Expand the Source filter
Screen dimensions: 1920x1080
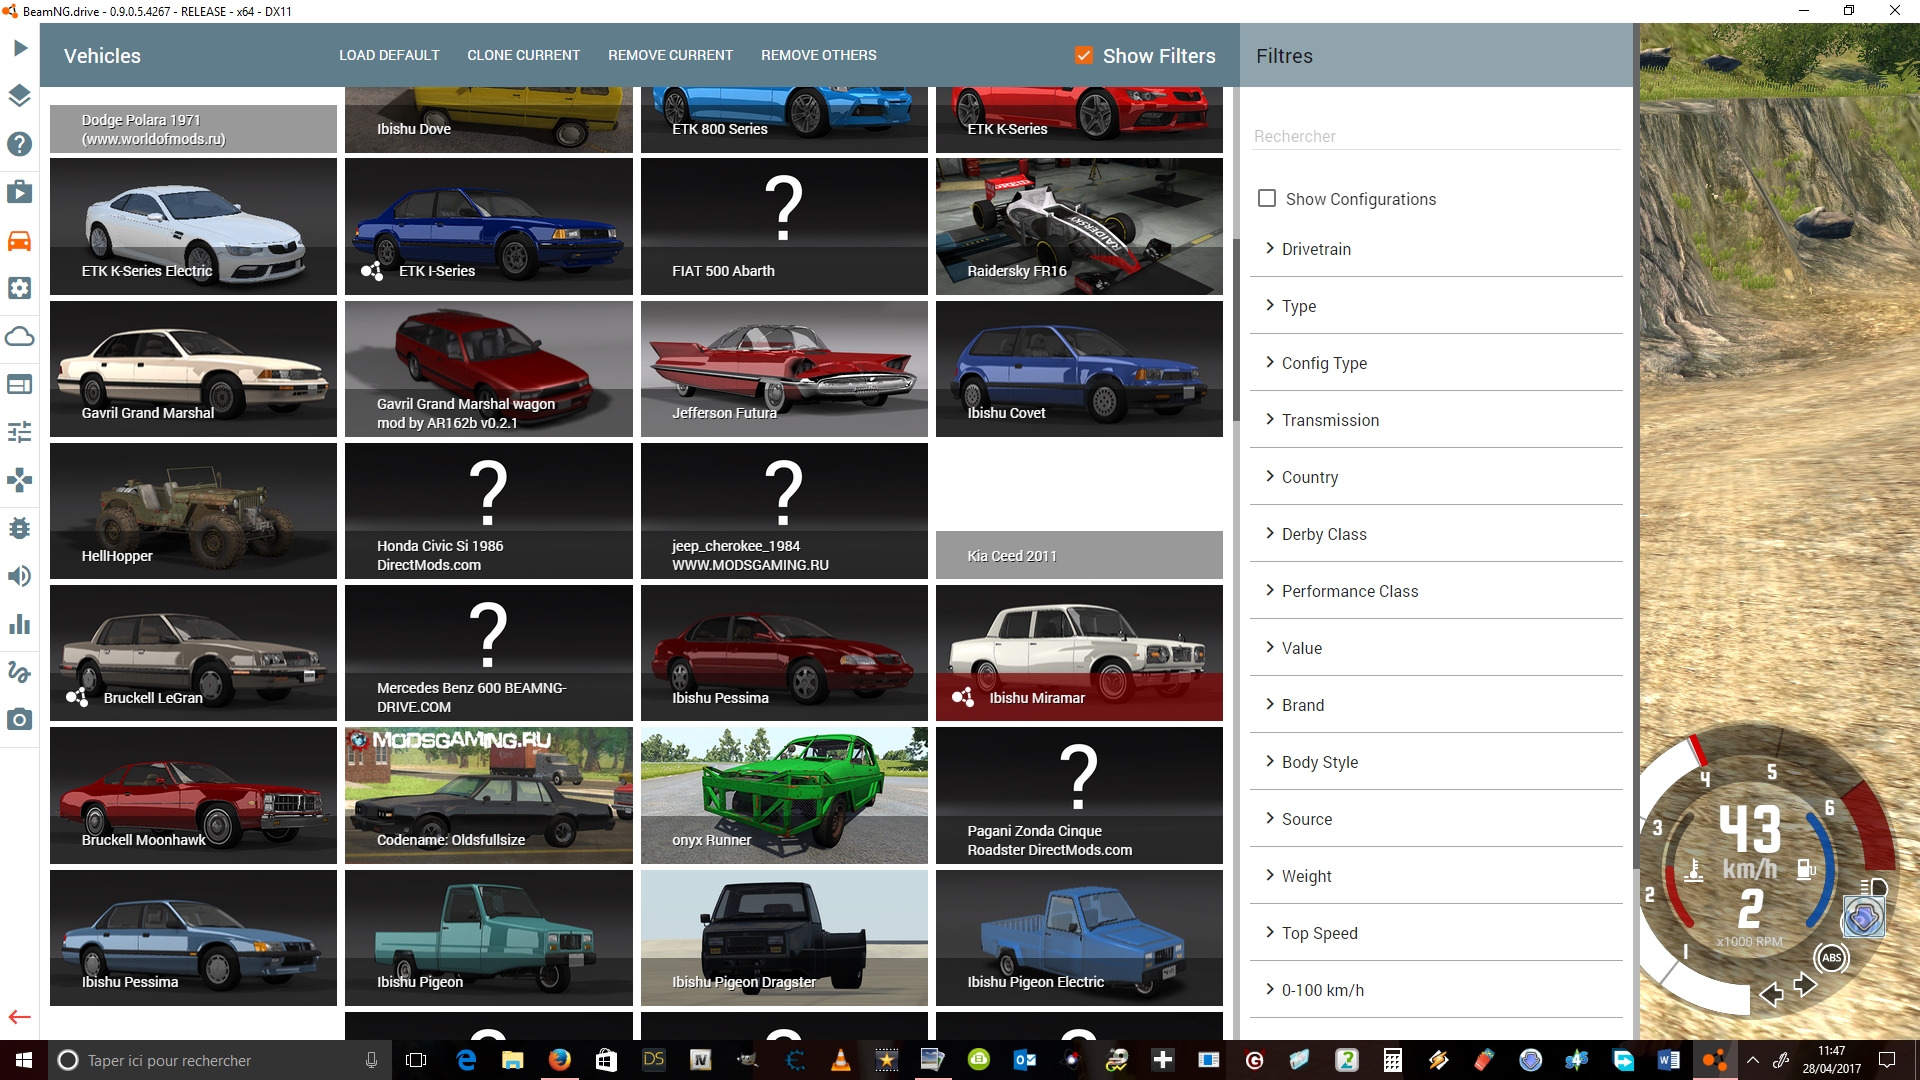click(1436, 819)
